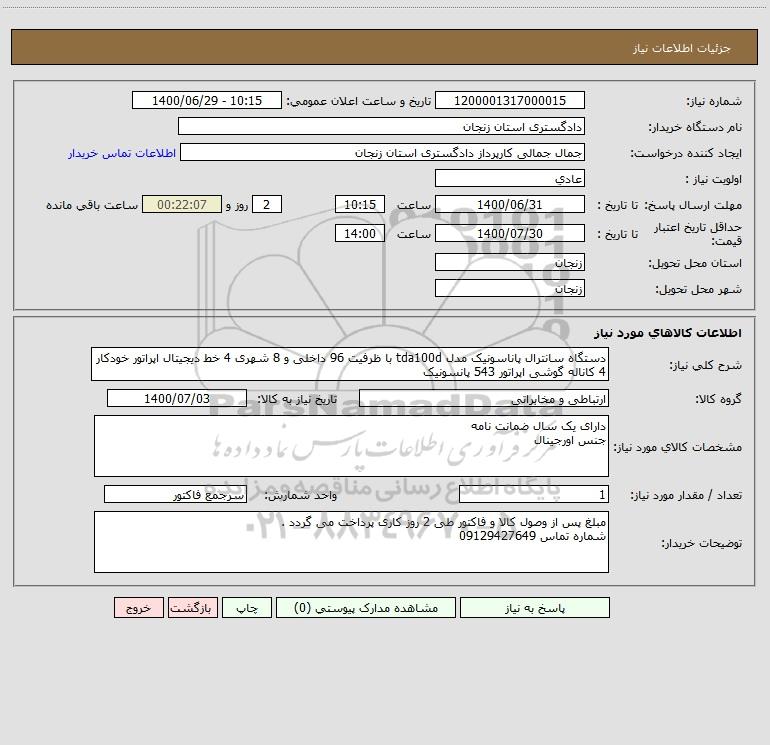
Task: Click the label 'شرح کلی نیاز:'
Action: click(706, 365)
